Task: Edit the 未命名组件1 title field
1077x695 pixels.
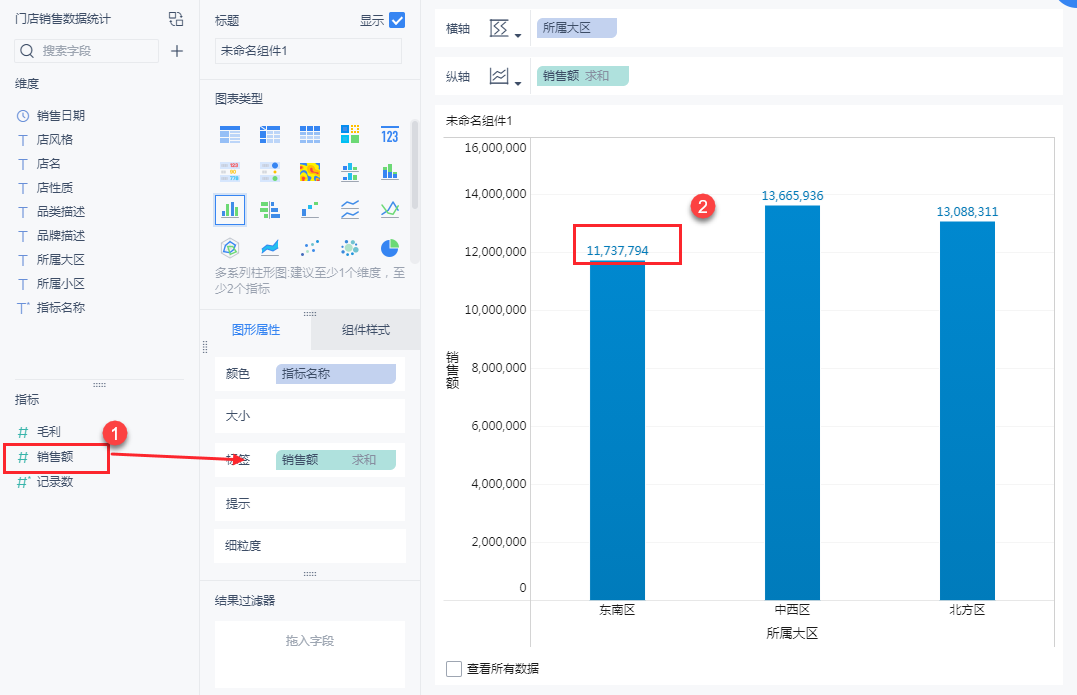Action: (308, 51)
